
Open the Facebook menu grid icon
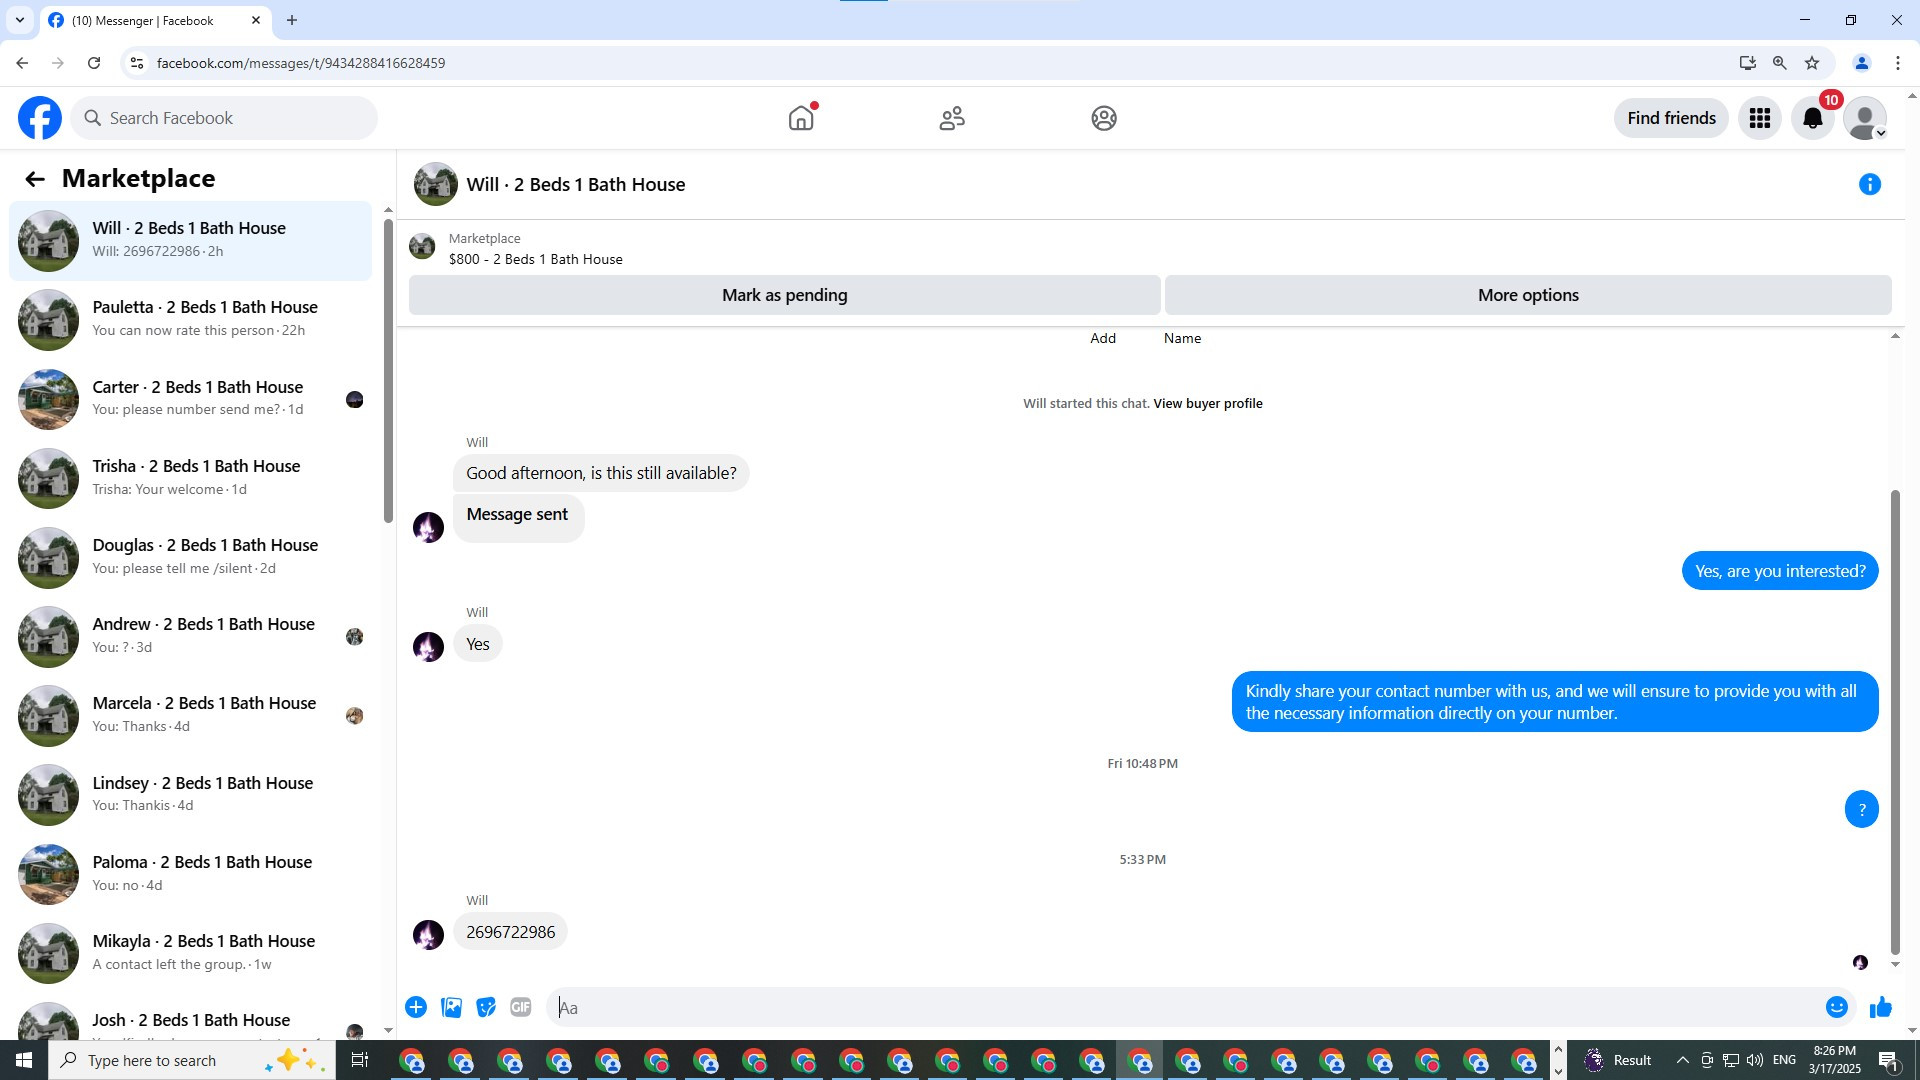click(x=1760, y=118)
